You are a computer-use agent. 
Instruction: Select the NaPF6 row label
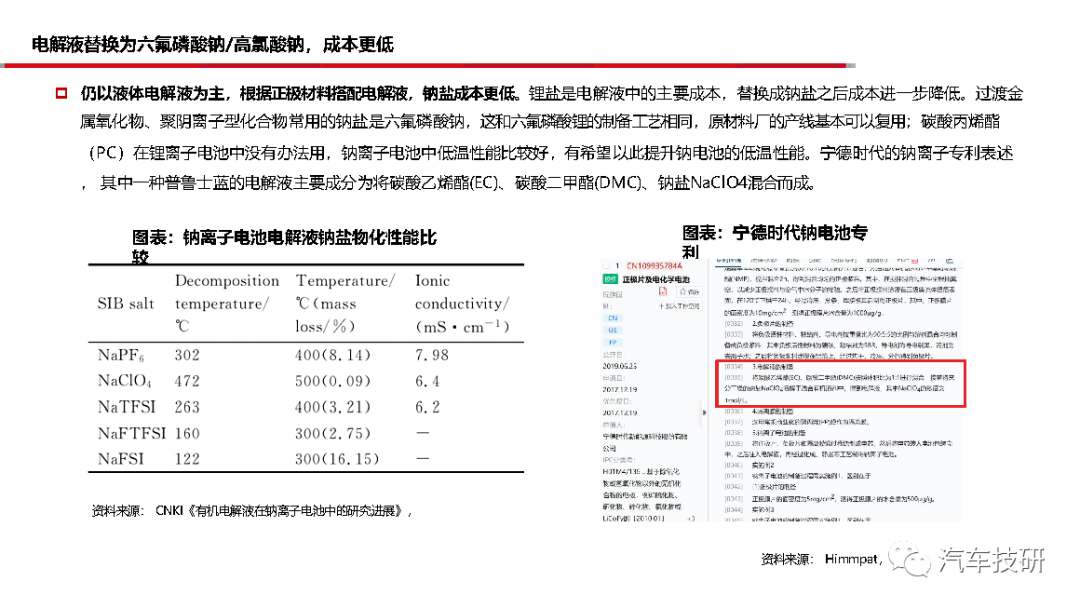[121, 355]
